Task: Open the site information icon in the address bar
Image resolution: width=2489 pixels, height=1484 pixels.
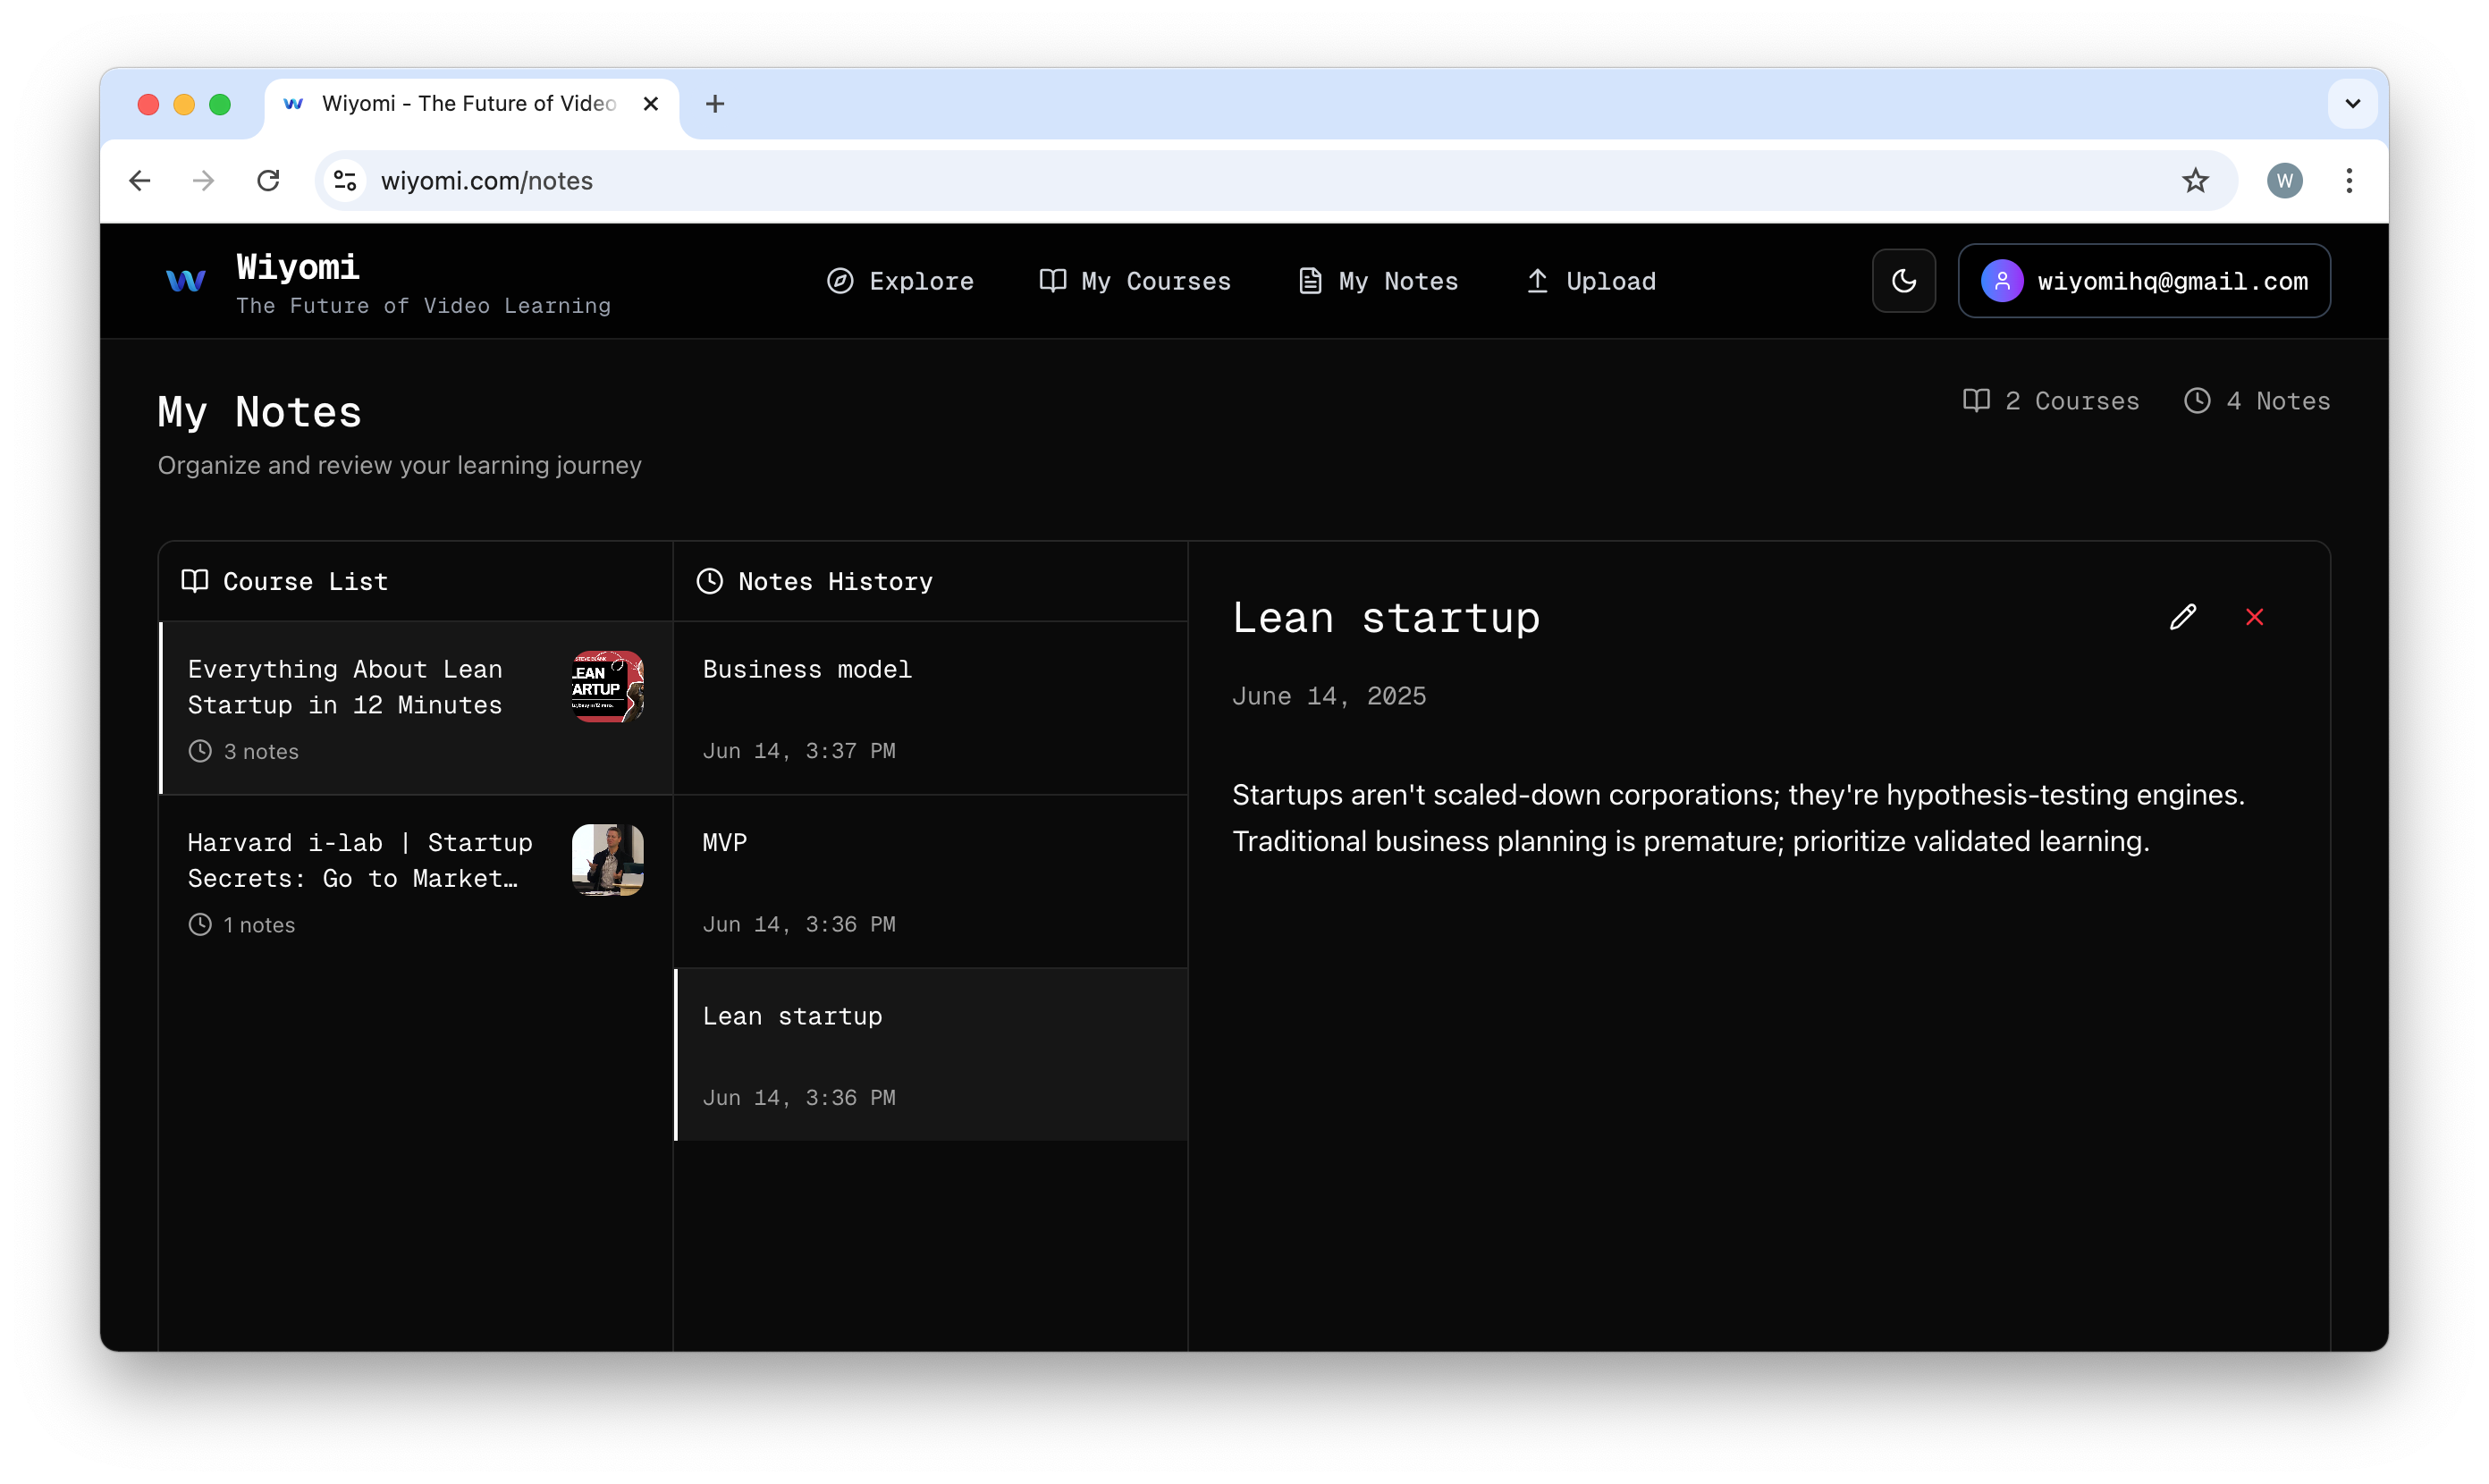Action: pos(345,181)
